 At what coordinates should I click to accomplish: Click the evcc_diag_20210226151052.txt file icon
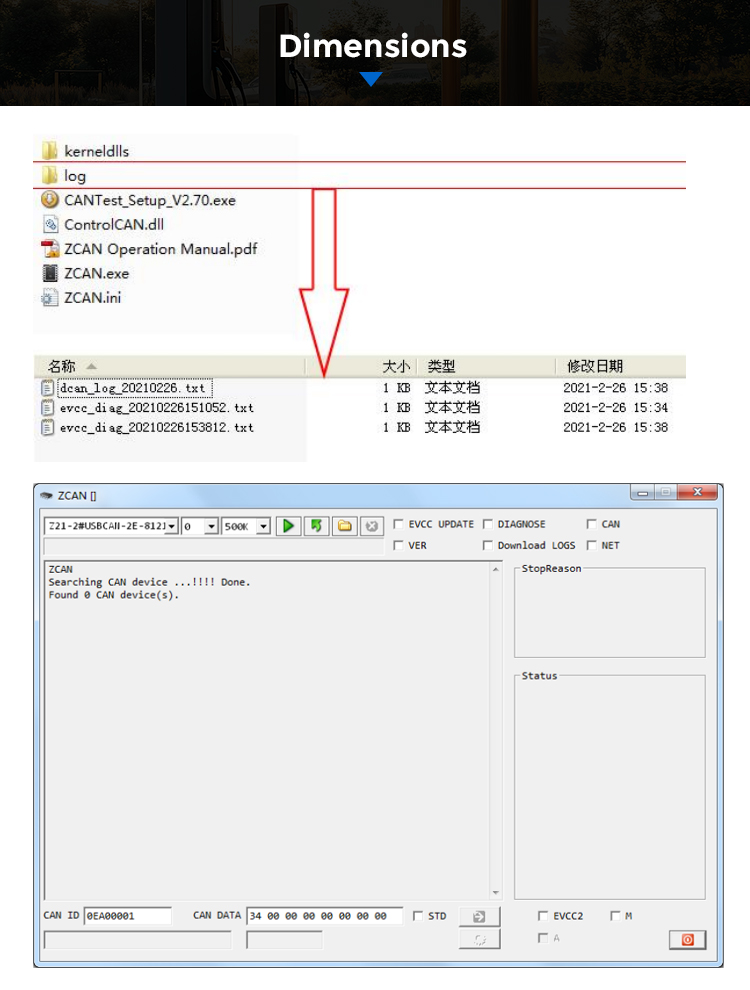(47, 408)
